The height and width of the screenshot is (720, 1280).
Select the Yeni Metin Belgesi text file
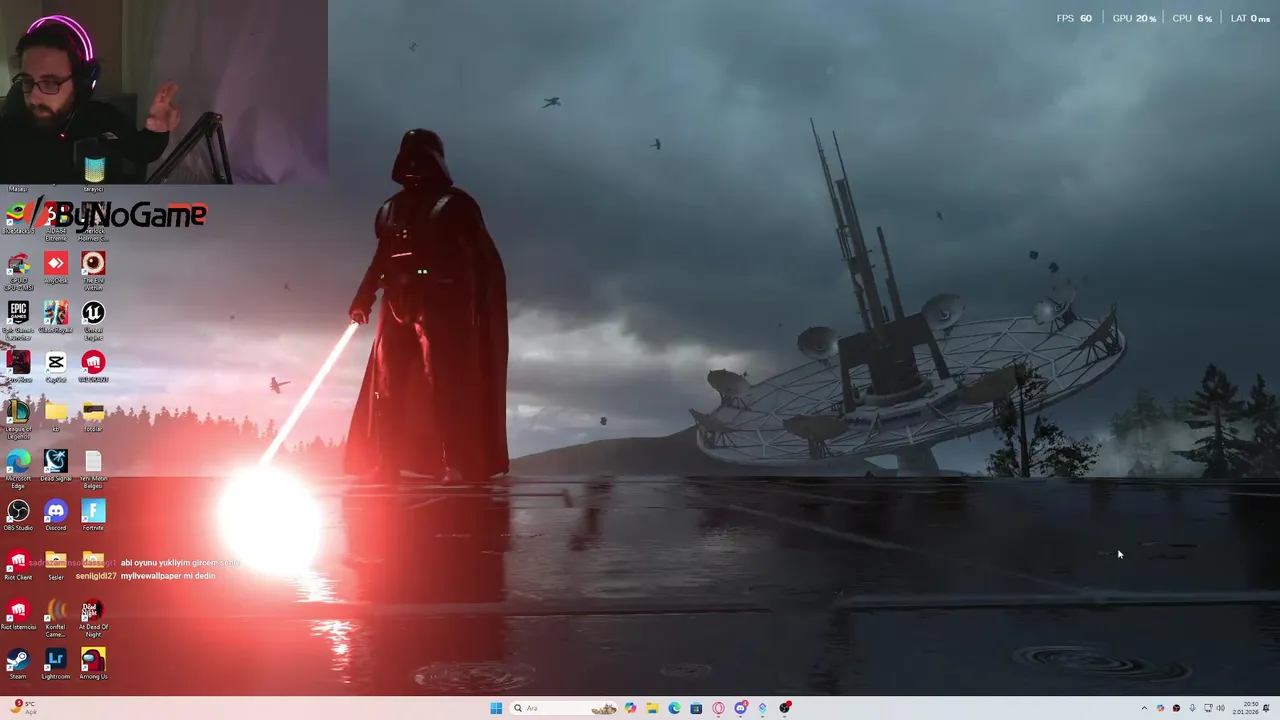[x=93, y=468]
